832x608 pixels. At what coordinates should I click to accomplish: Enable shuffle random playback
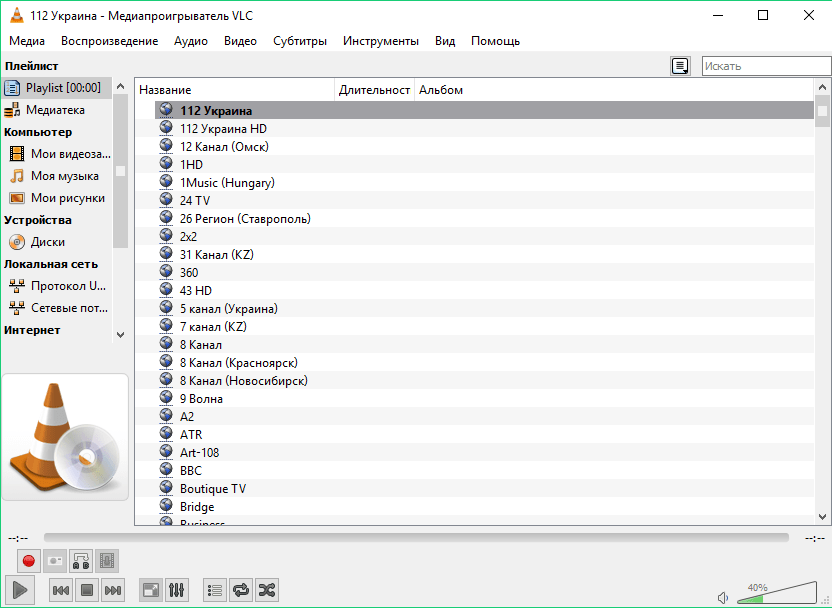(x=267, y=590)
